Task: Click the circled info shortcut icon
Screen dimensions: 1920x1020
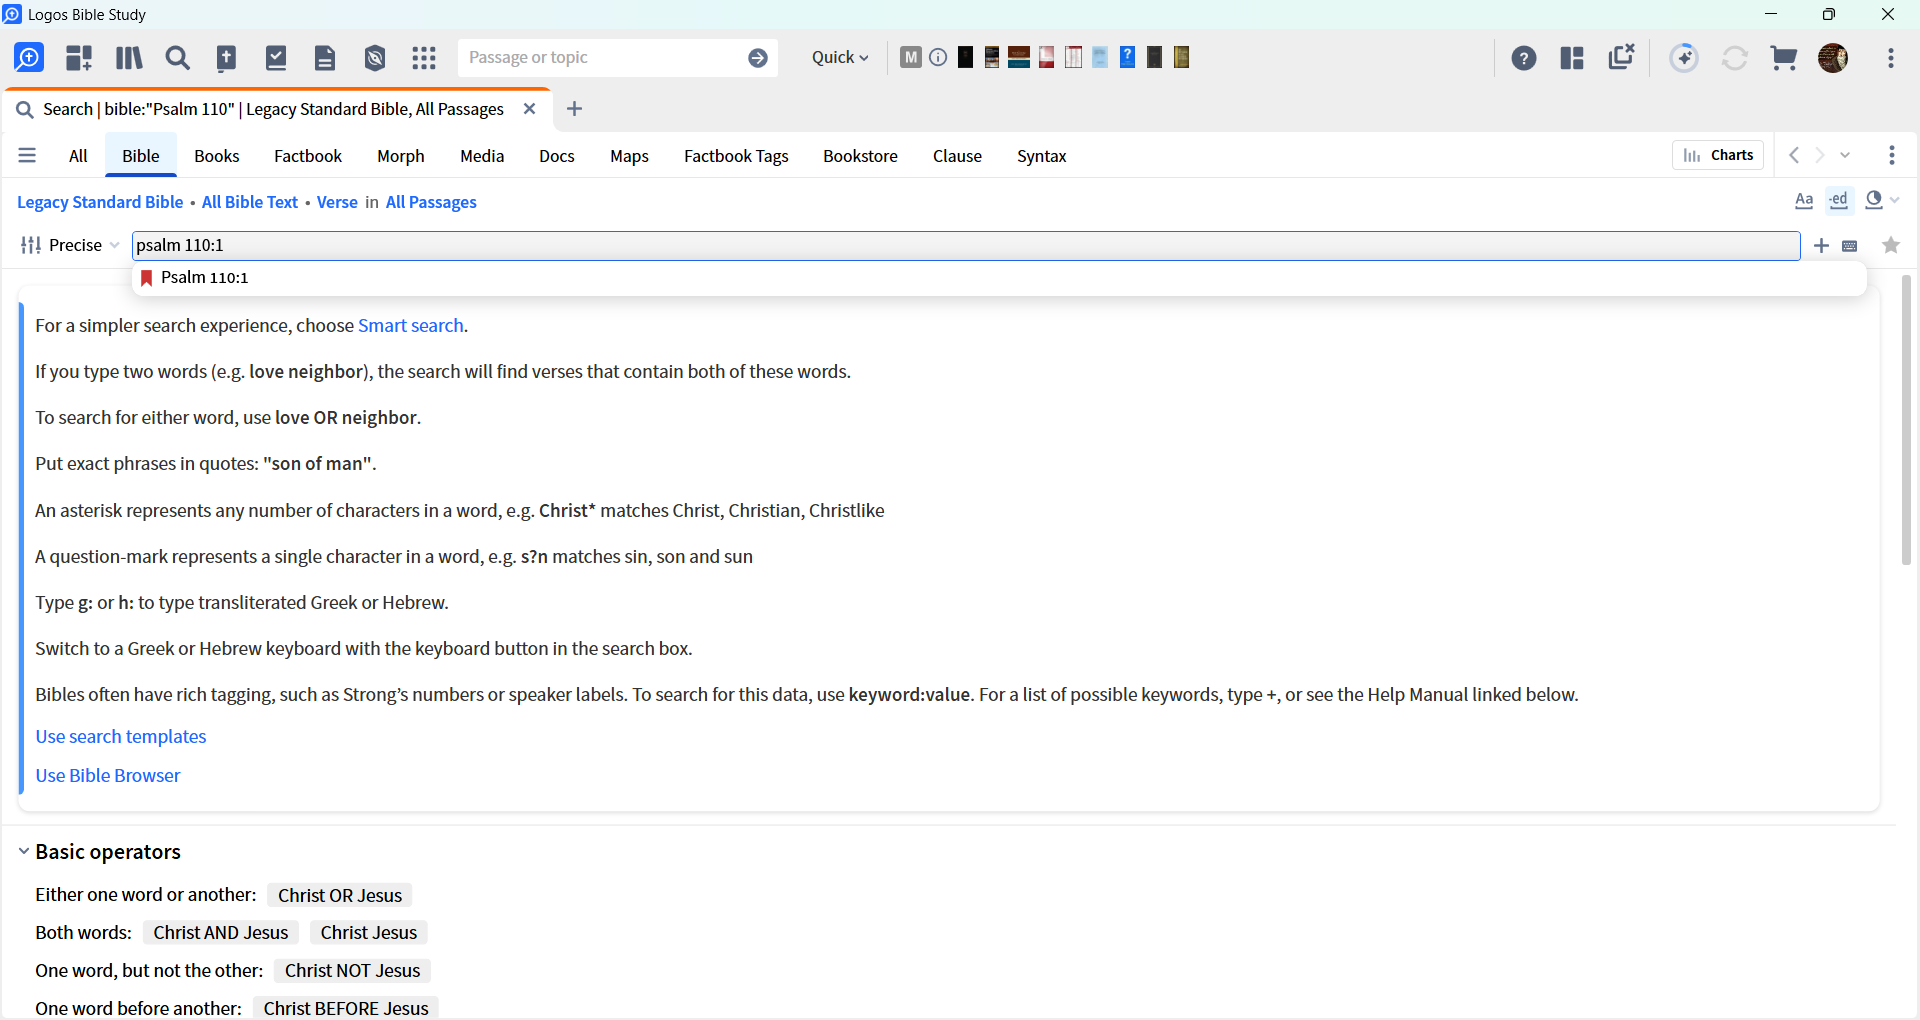Action: point(938,57)
